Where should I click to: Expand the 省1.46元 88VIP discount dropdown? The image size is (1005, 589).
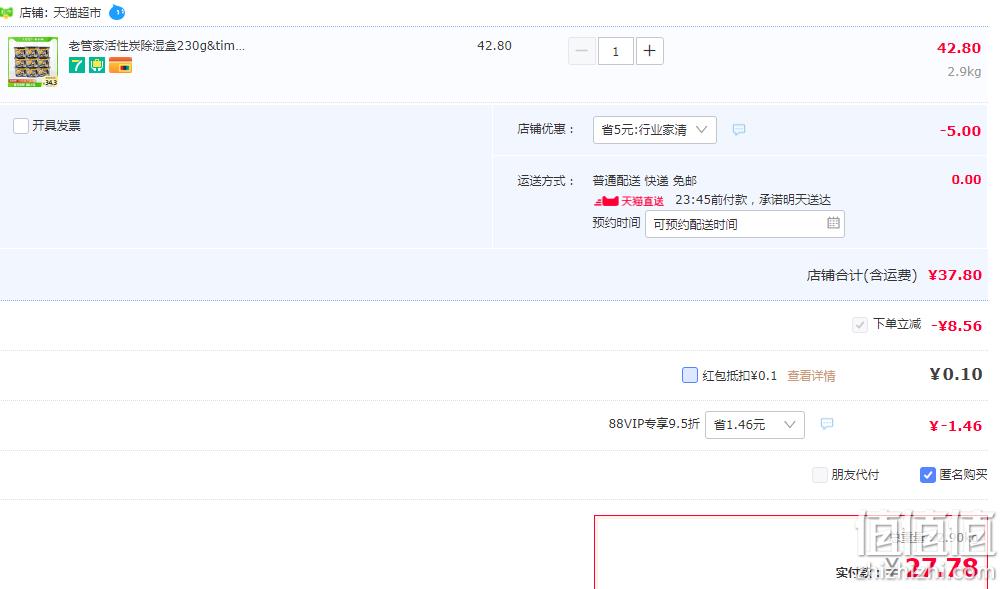click(x=754, y=425)
